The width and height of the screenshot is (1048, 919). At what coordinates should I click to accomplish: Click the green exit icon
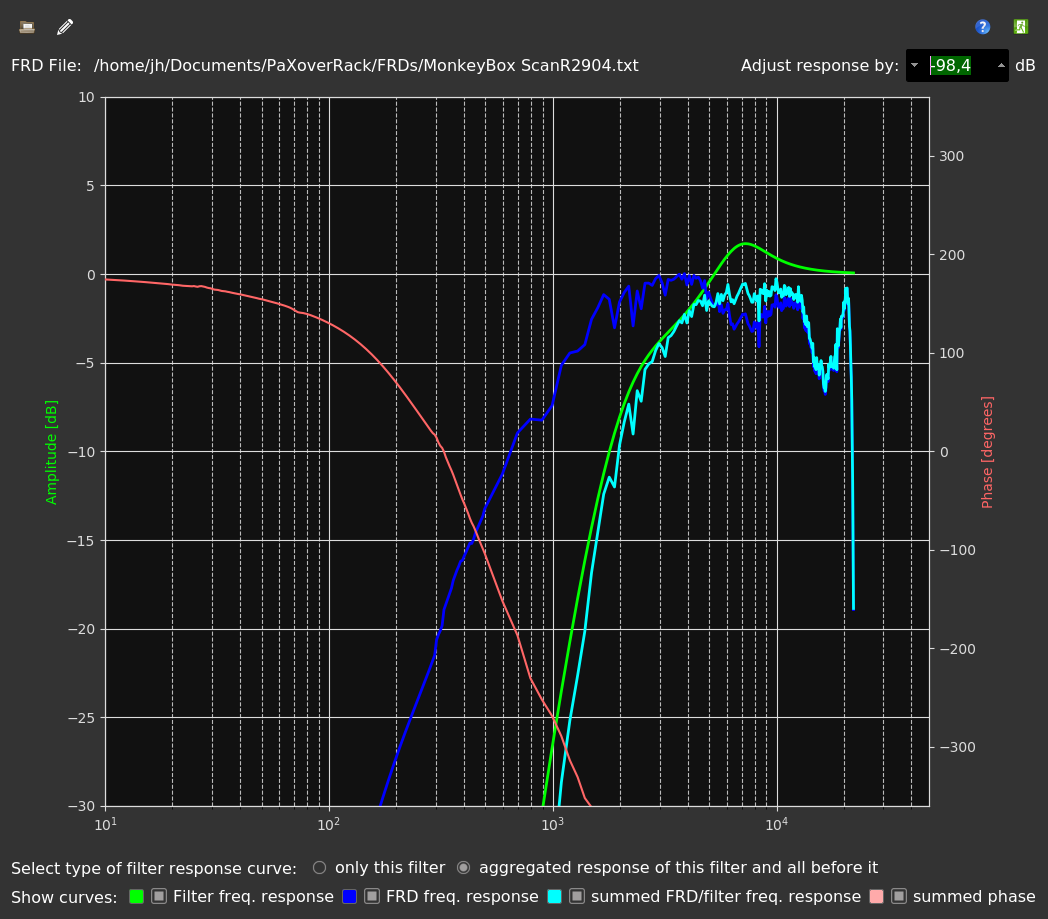coord(1021,27)
